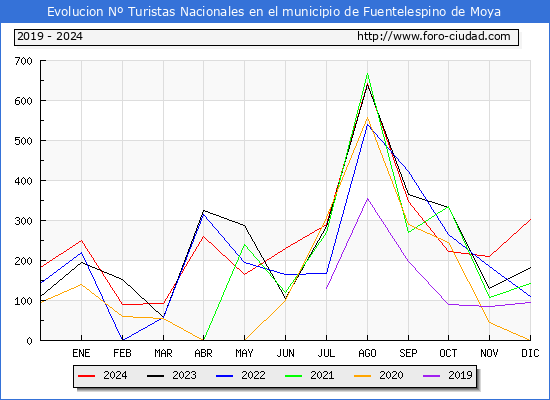This screenshot has width=550, height=400.
Task: Click the green 2021 peak at AGO
Action: coord(367,73)
